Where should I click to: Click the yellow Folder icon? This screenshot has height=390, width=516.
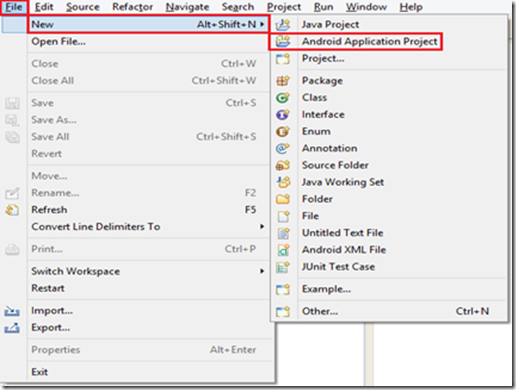pos(283,199)
